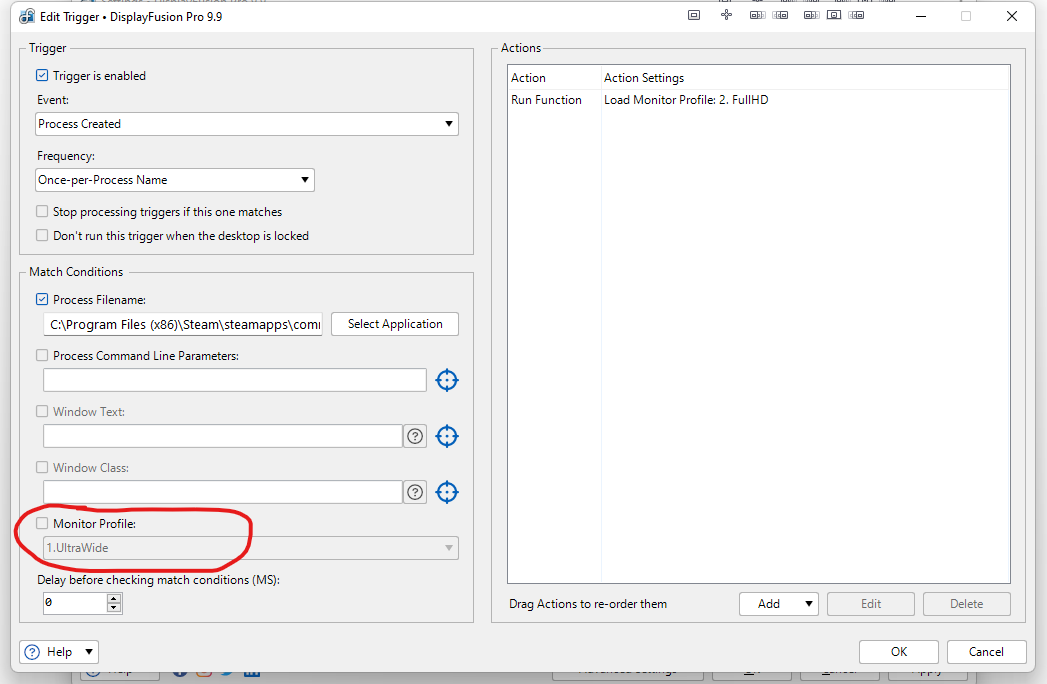The image size is (1047, 684).
Task: Click the crosshair target icon for Window Text
Action: point(447,436)
